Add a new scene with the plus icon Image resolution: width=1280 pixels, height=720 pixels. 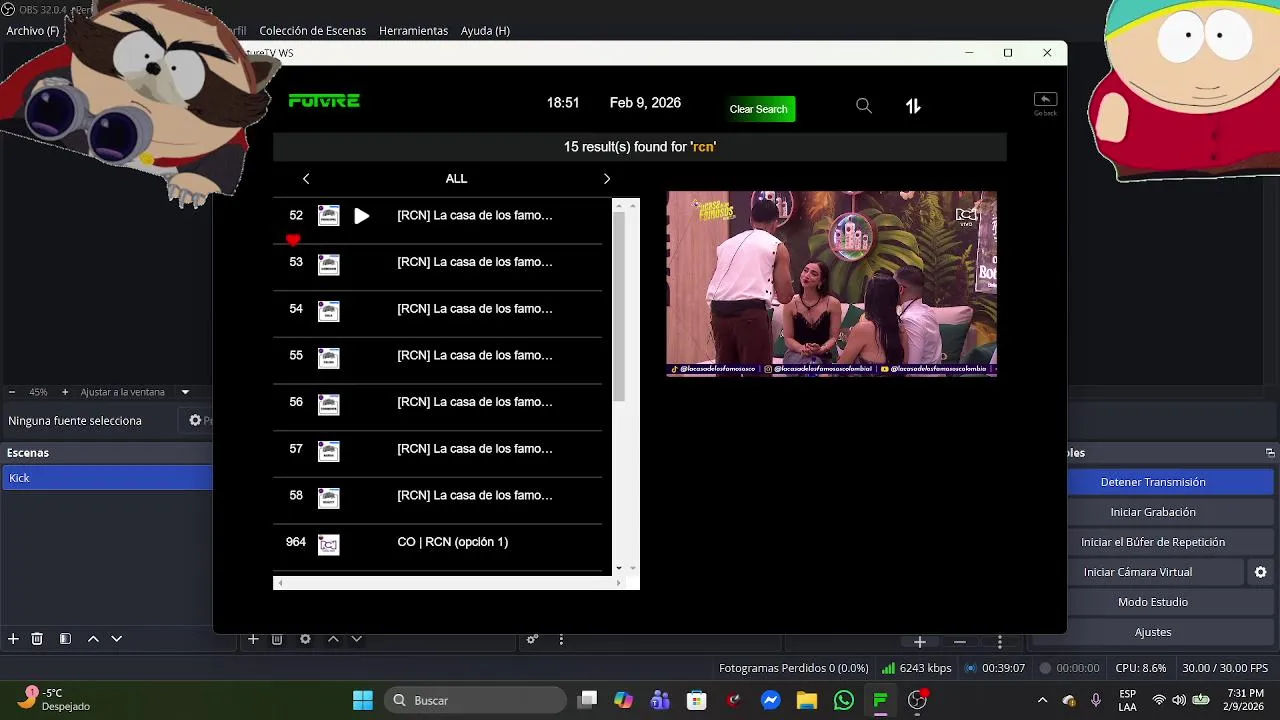(x=13, y=639)
